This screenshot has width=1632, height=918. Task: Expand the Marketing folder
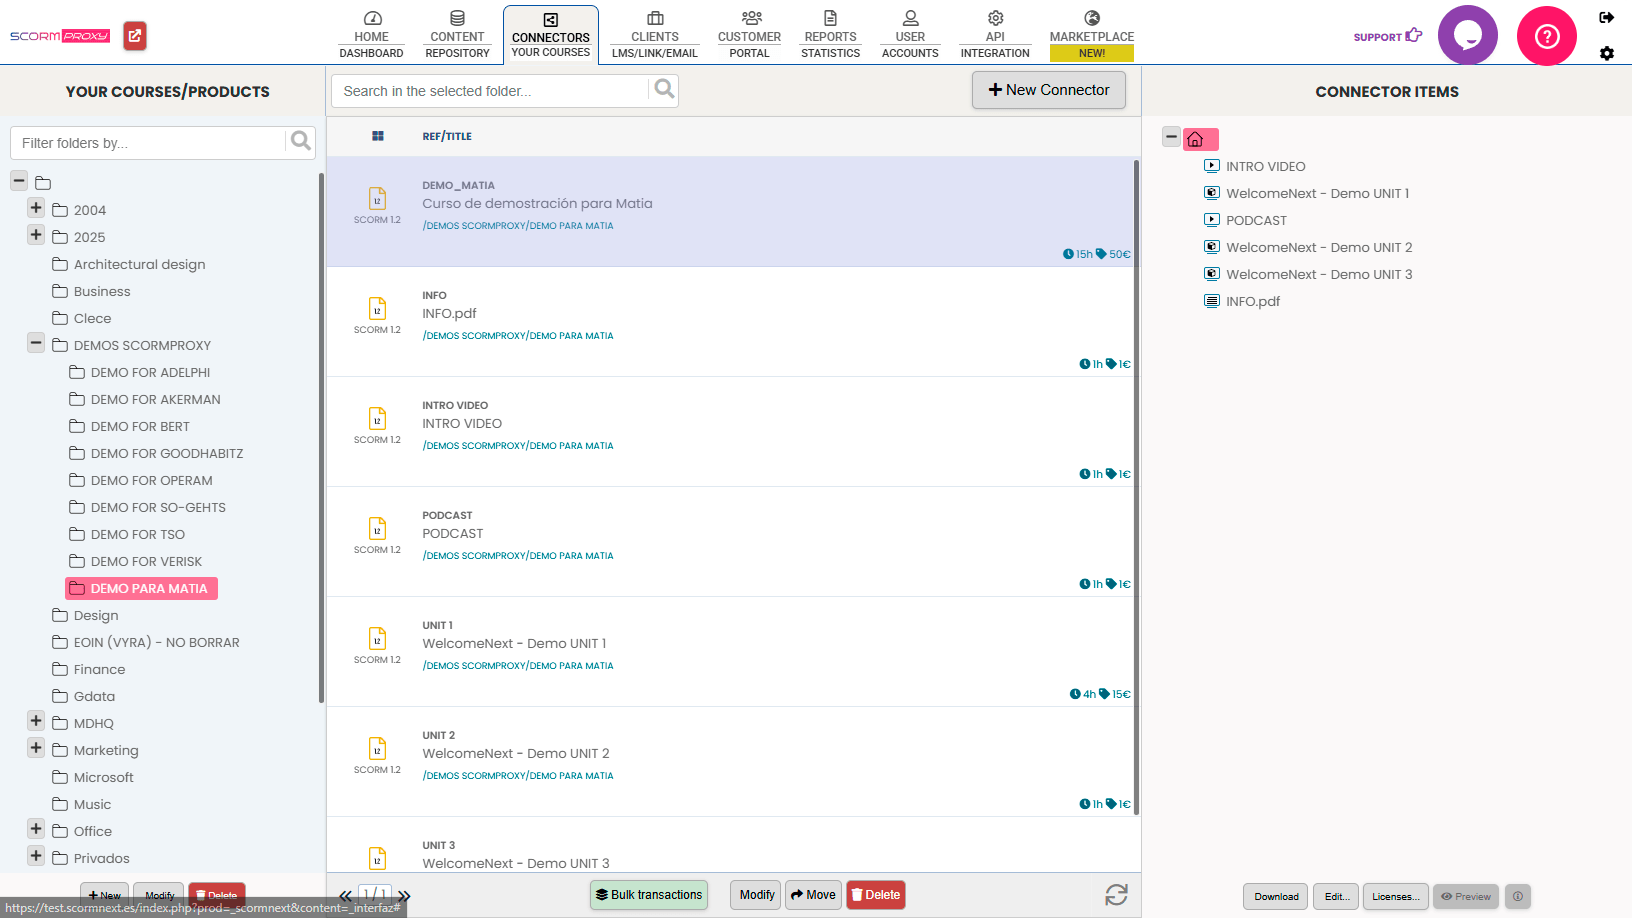click(x=36, y=748)
